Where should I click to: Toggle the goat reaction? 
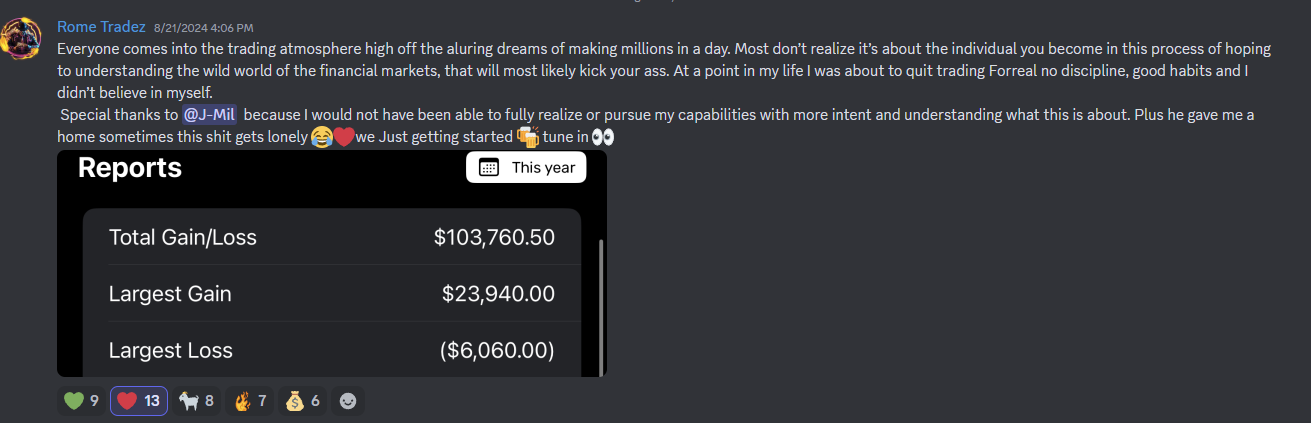[x=196, y=401]
